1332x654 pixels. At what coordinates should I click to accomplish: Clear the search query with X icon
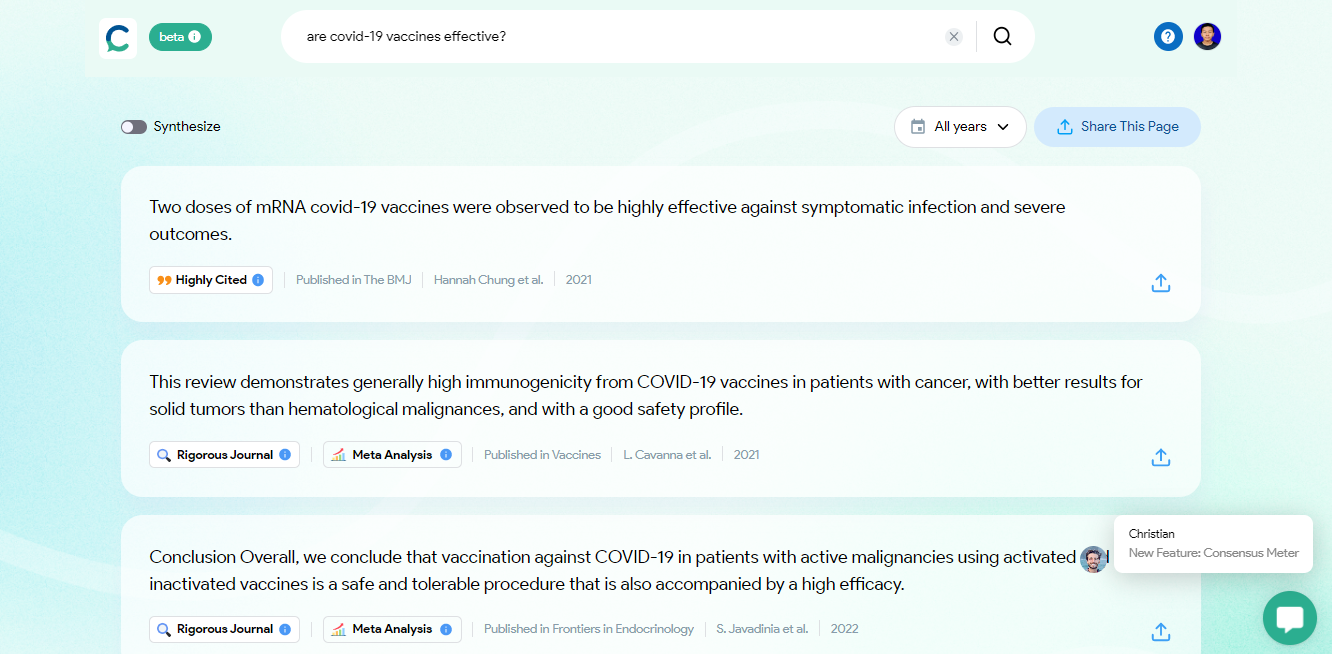click(x=954, y=37)
